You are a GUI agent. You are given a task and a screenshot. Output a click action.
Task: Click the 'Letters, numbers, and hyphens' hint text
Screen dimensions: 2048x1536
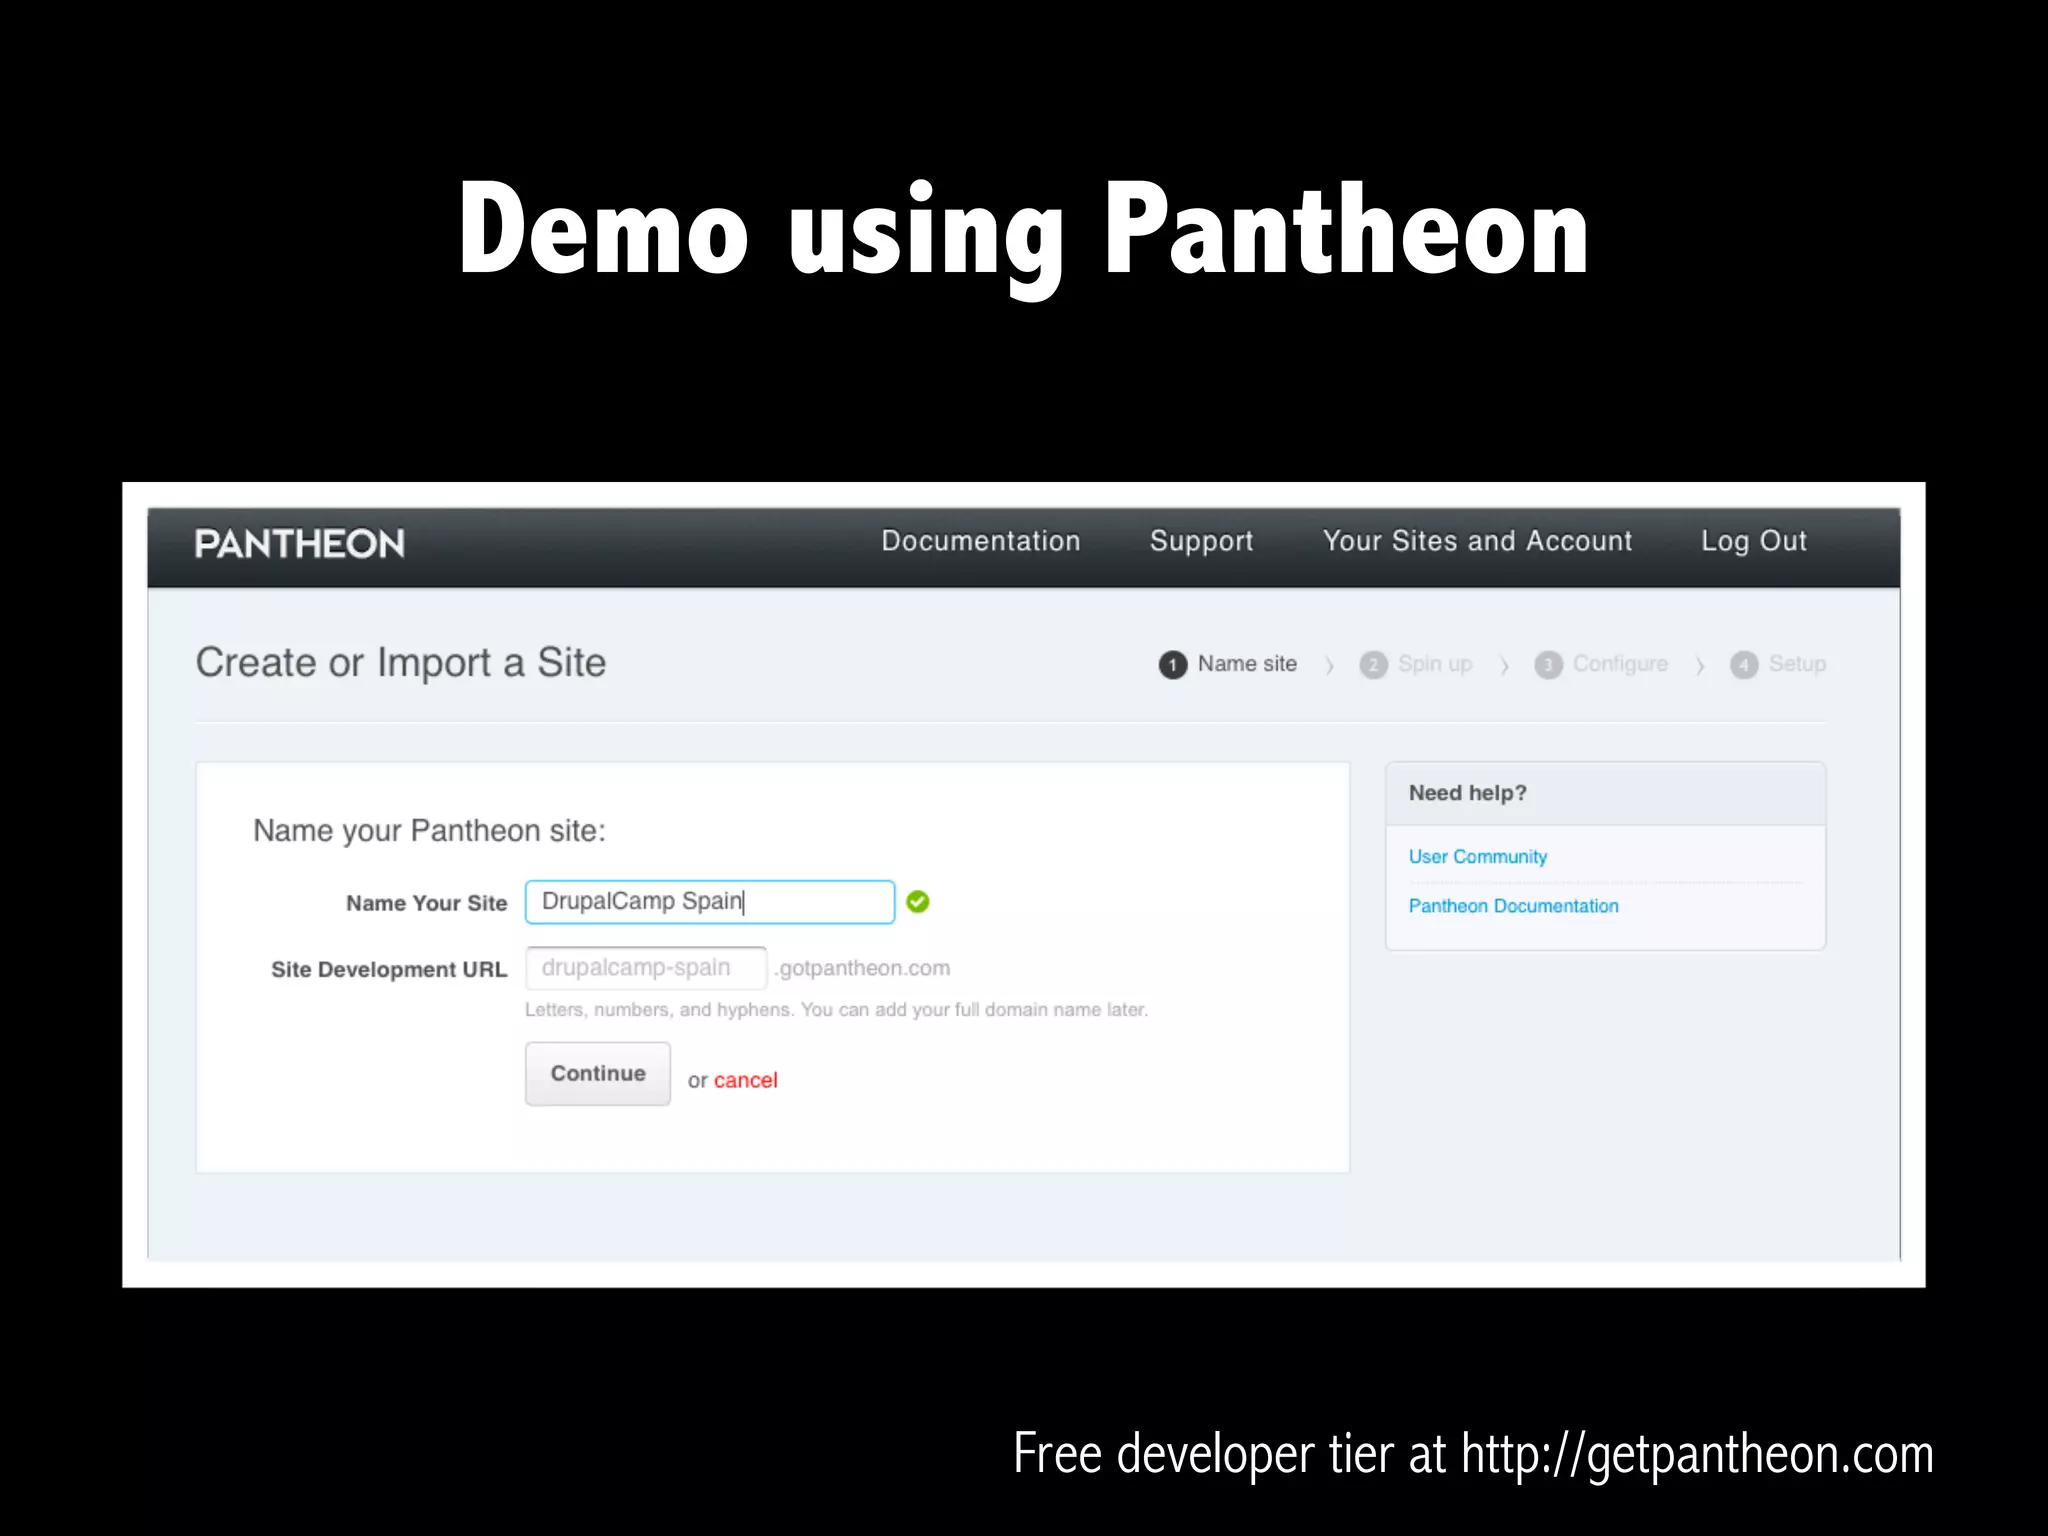click(x=836, y=1010)
